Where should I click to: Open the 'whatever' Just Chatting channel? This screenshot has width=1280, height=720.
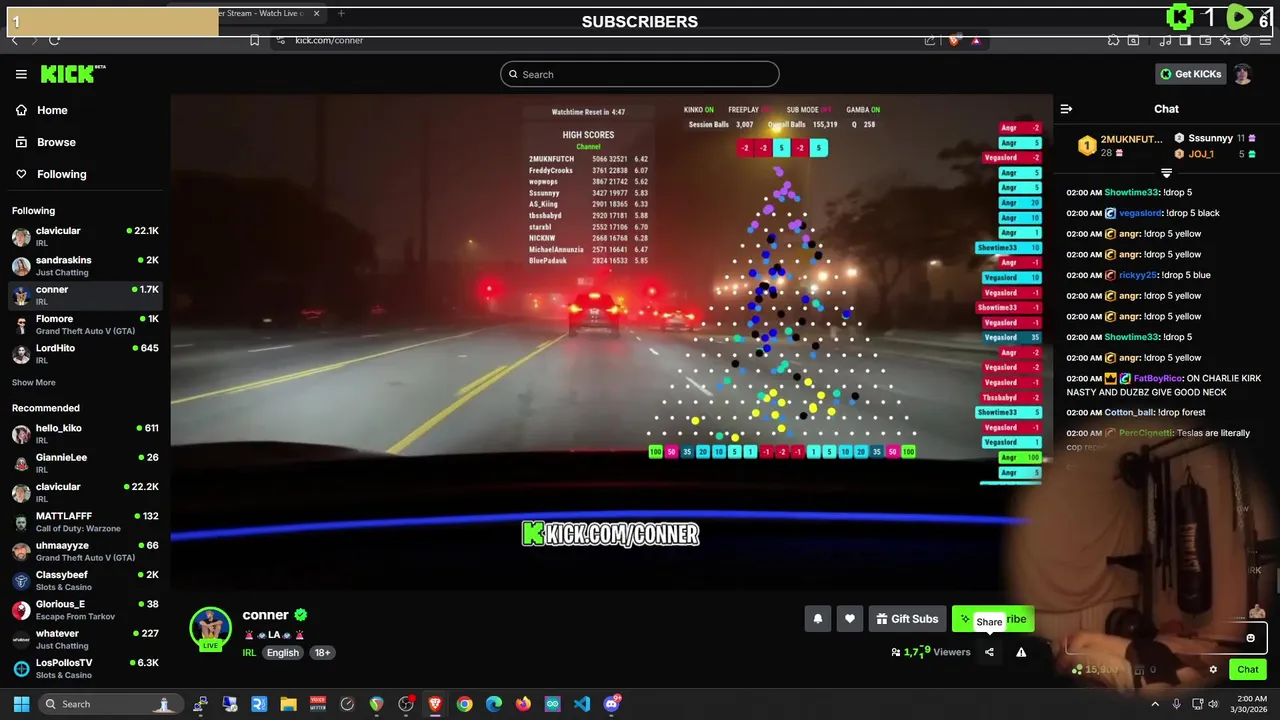tap(85, 638)
